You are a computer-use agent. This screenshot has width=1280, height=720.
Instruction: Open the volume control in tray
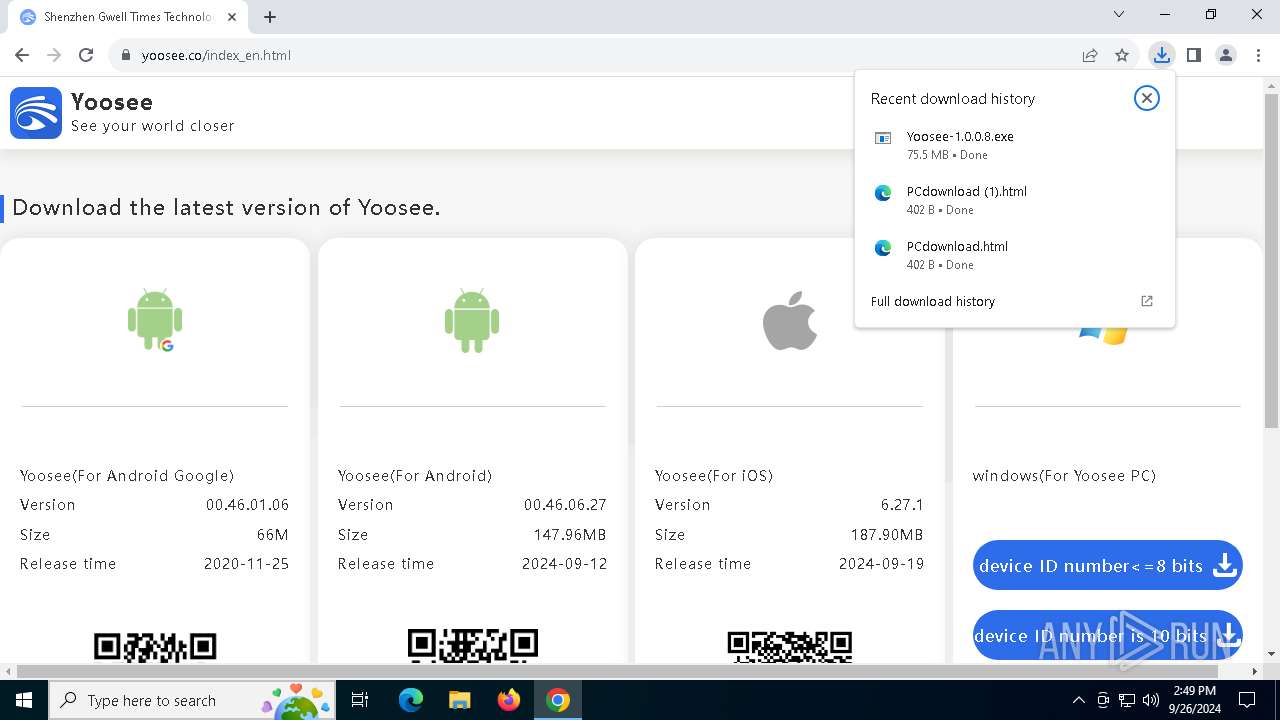tap(1151, 700)
